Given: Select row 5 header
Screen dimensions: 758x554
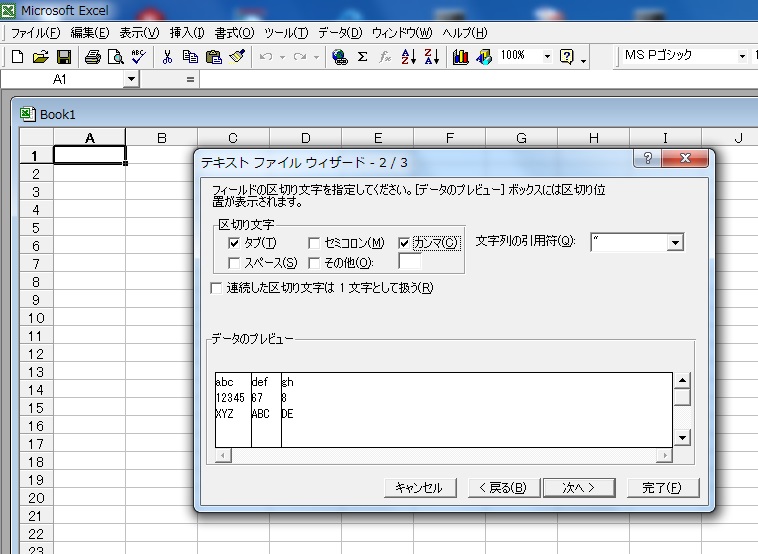Looking at the screenshot, I should pyautogui.click(x=36, y=228).
